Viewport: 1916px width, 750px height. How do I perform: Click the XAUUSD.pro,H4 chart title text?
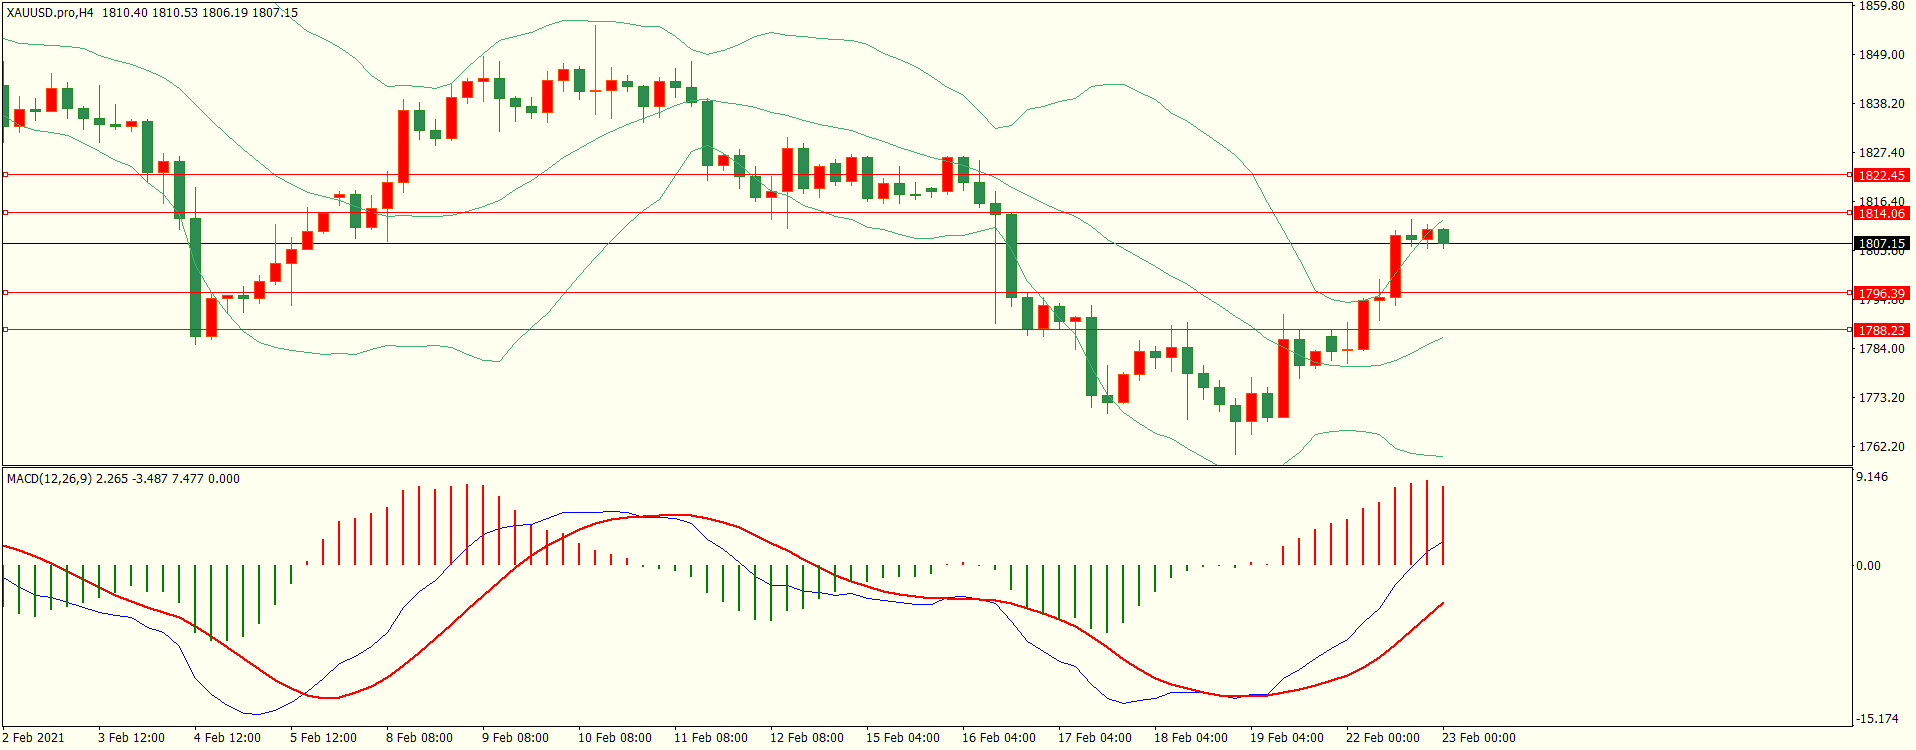50,13
